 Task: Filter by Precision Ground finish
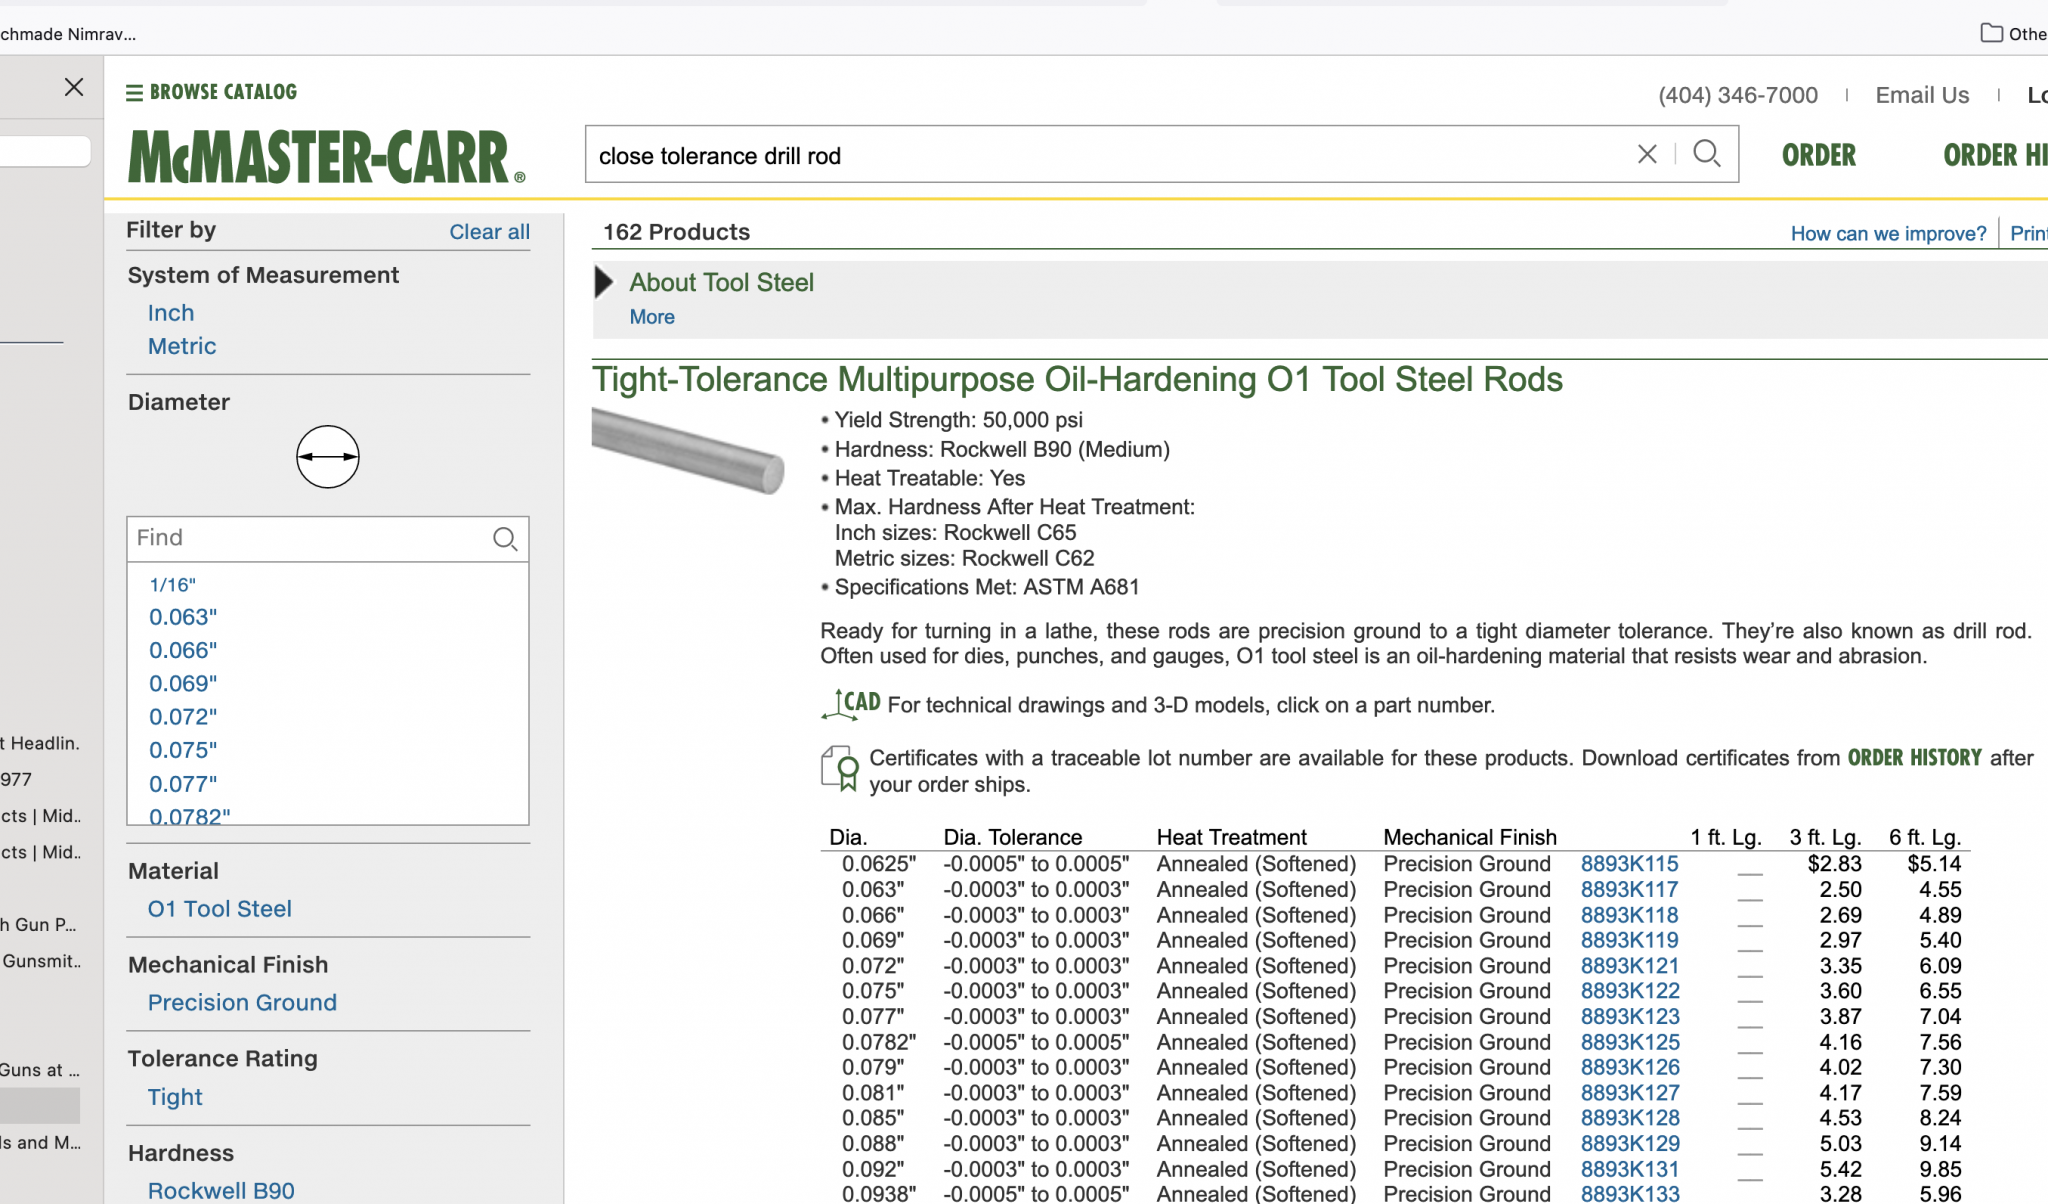242,1003
